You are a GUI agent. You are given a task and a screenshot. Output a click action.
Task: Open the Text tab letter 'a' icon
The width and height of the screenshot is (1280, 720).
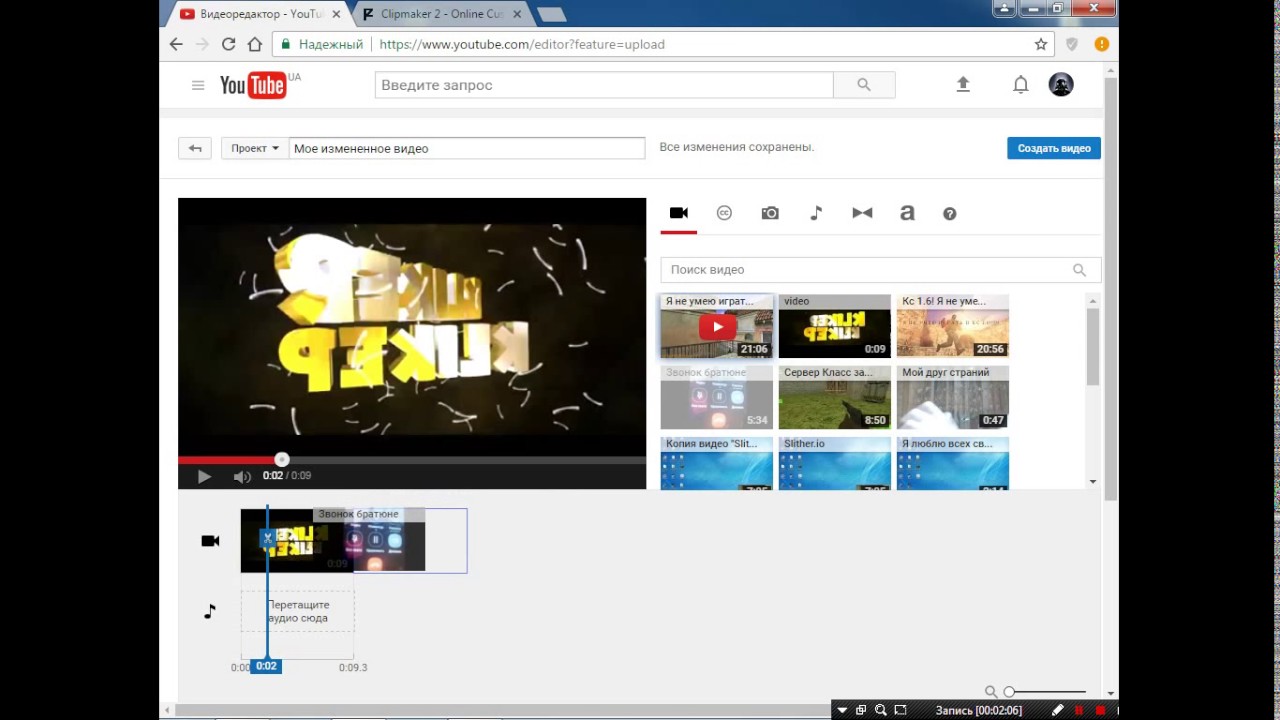click(x=907, y=213)
